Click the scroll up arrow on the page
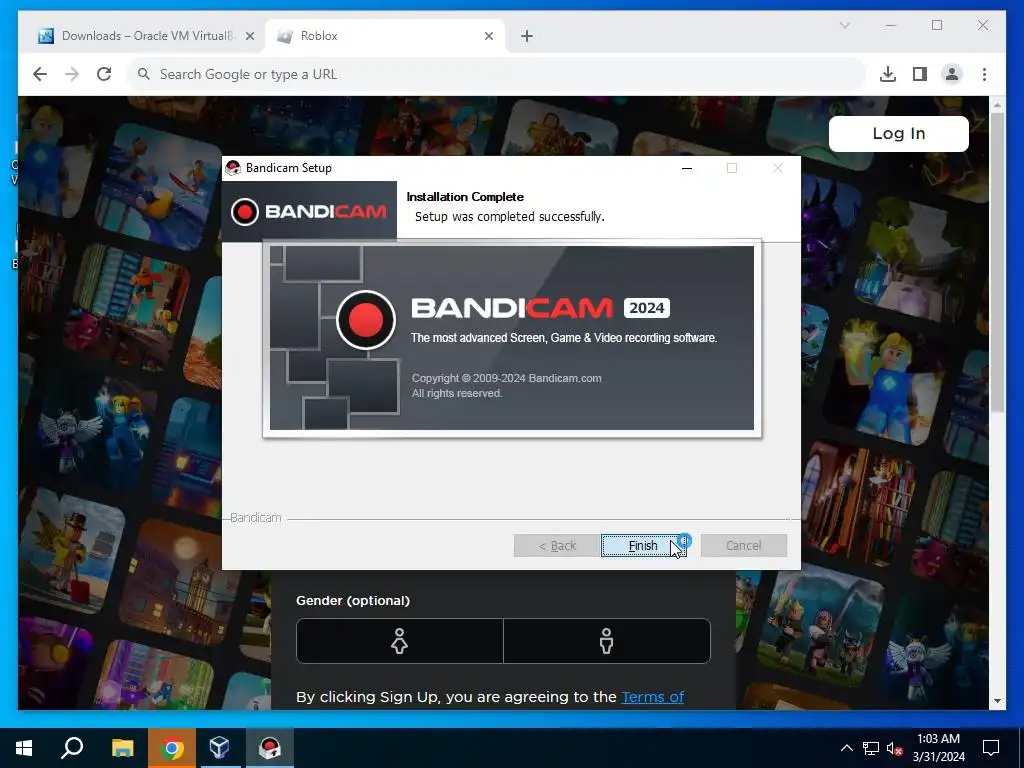1024x768 pixels. (x=997, y=104)
